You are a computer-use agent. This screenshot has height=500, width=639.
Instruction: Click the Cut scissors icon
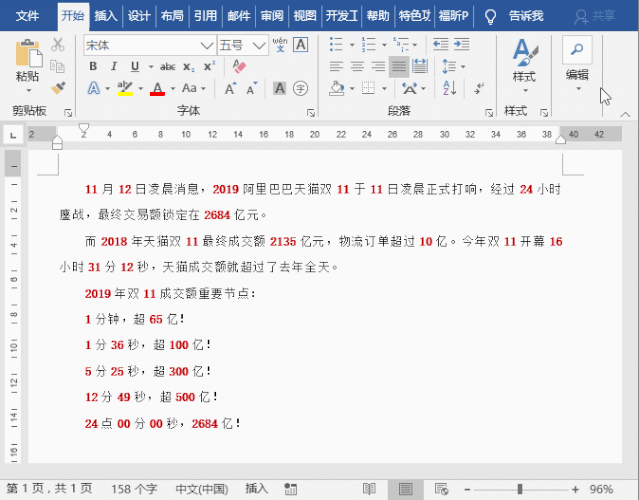[x=57, y=44]
